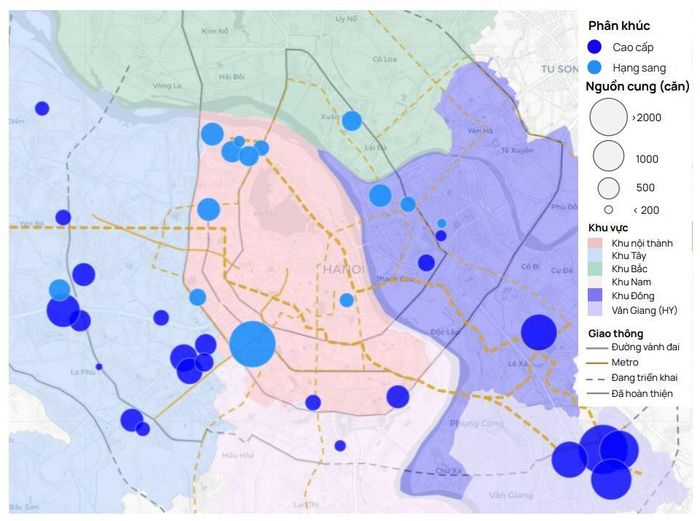Click the dark blue bubble near Lê Xá
The image size is (700, 521).
[539, 332]
